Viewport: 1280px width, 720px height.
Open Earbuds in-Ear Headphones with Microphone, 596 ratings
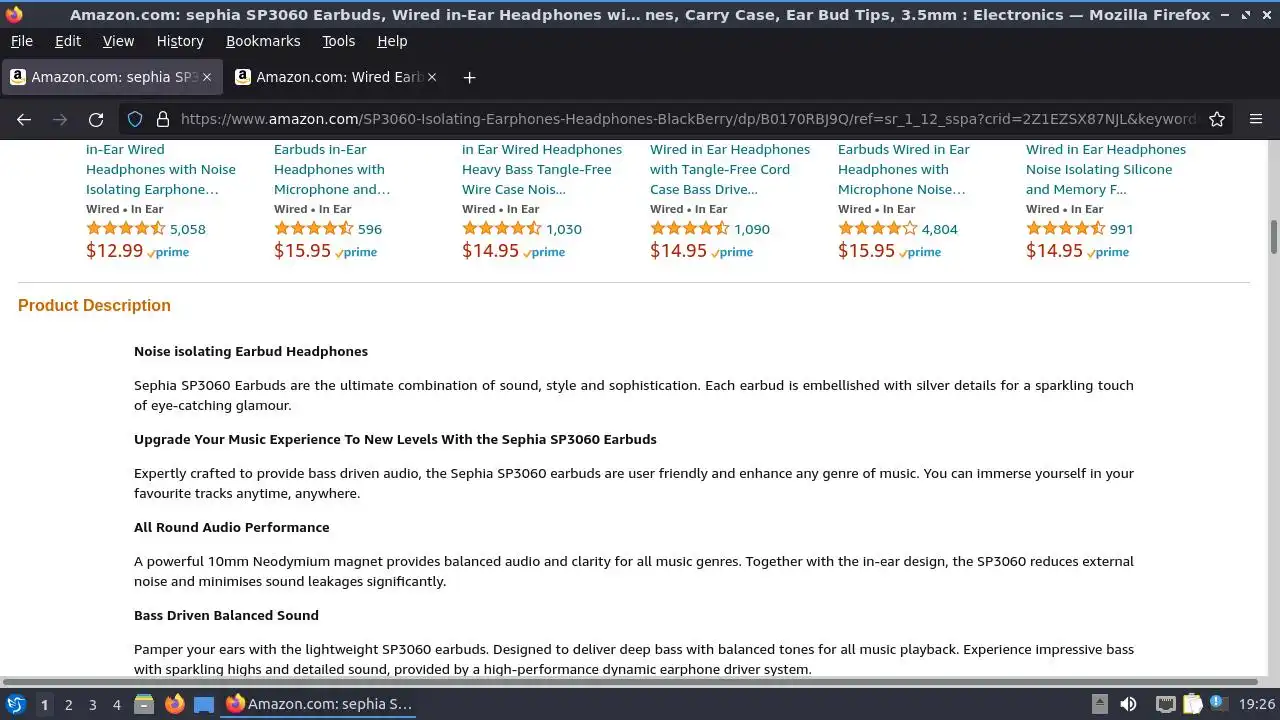click(332, 169)
